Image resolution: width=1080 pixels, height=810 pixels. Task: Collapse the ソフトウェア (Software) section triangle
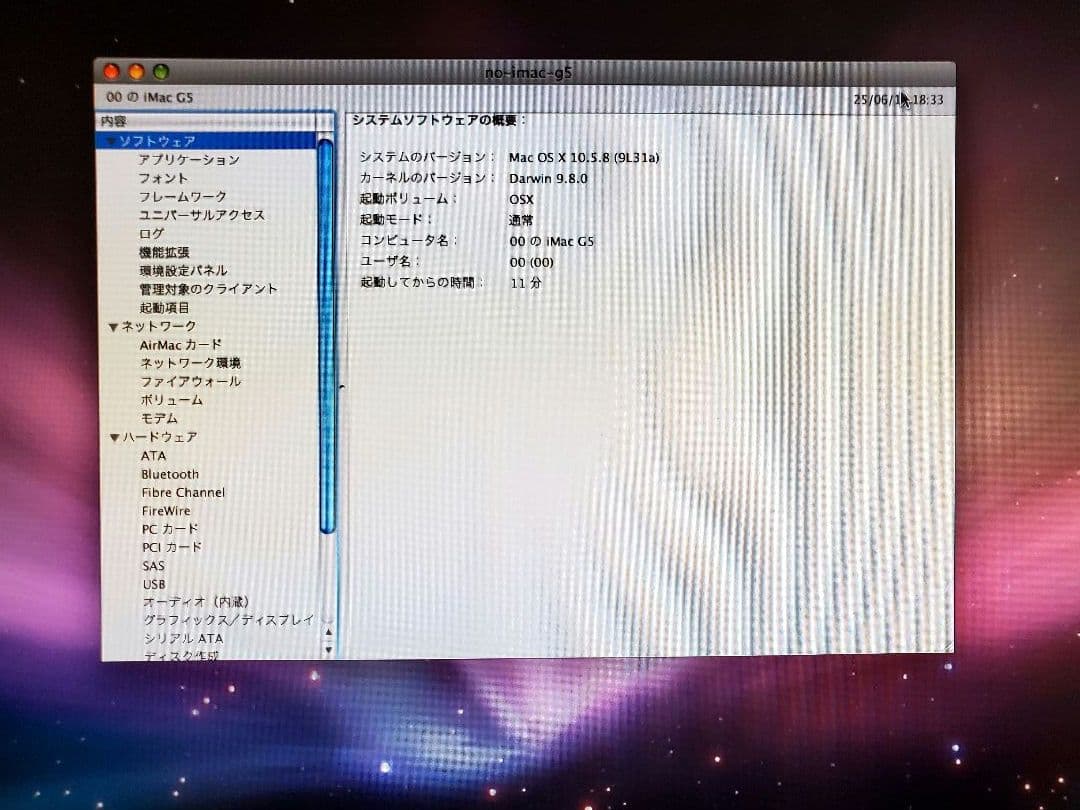[x=110, y=140]
